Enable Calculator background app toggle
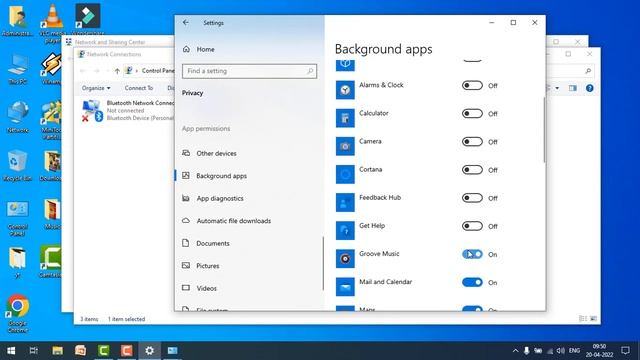 pyautogui.click(x=472, y=113)
